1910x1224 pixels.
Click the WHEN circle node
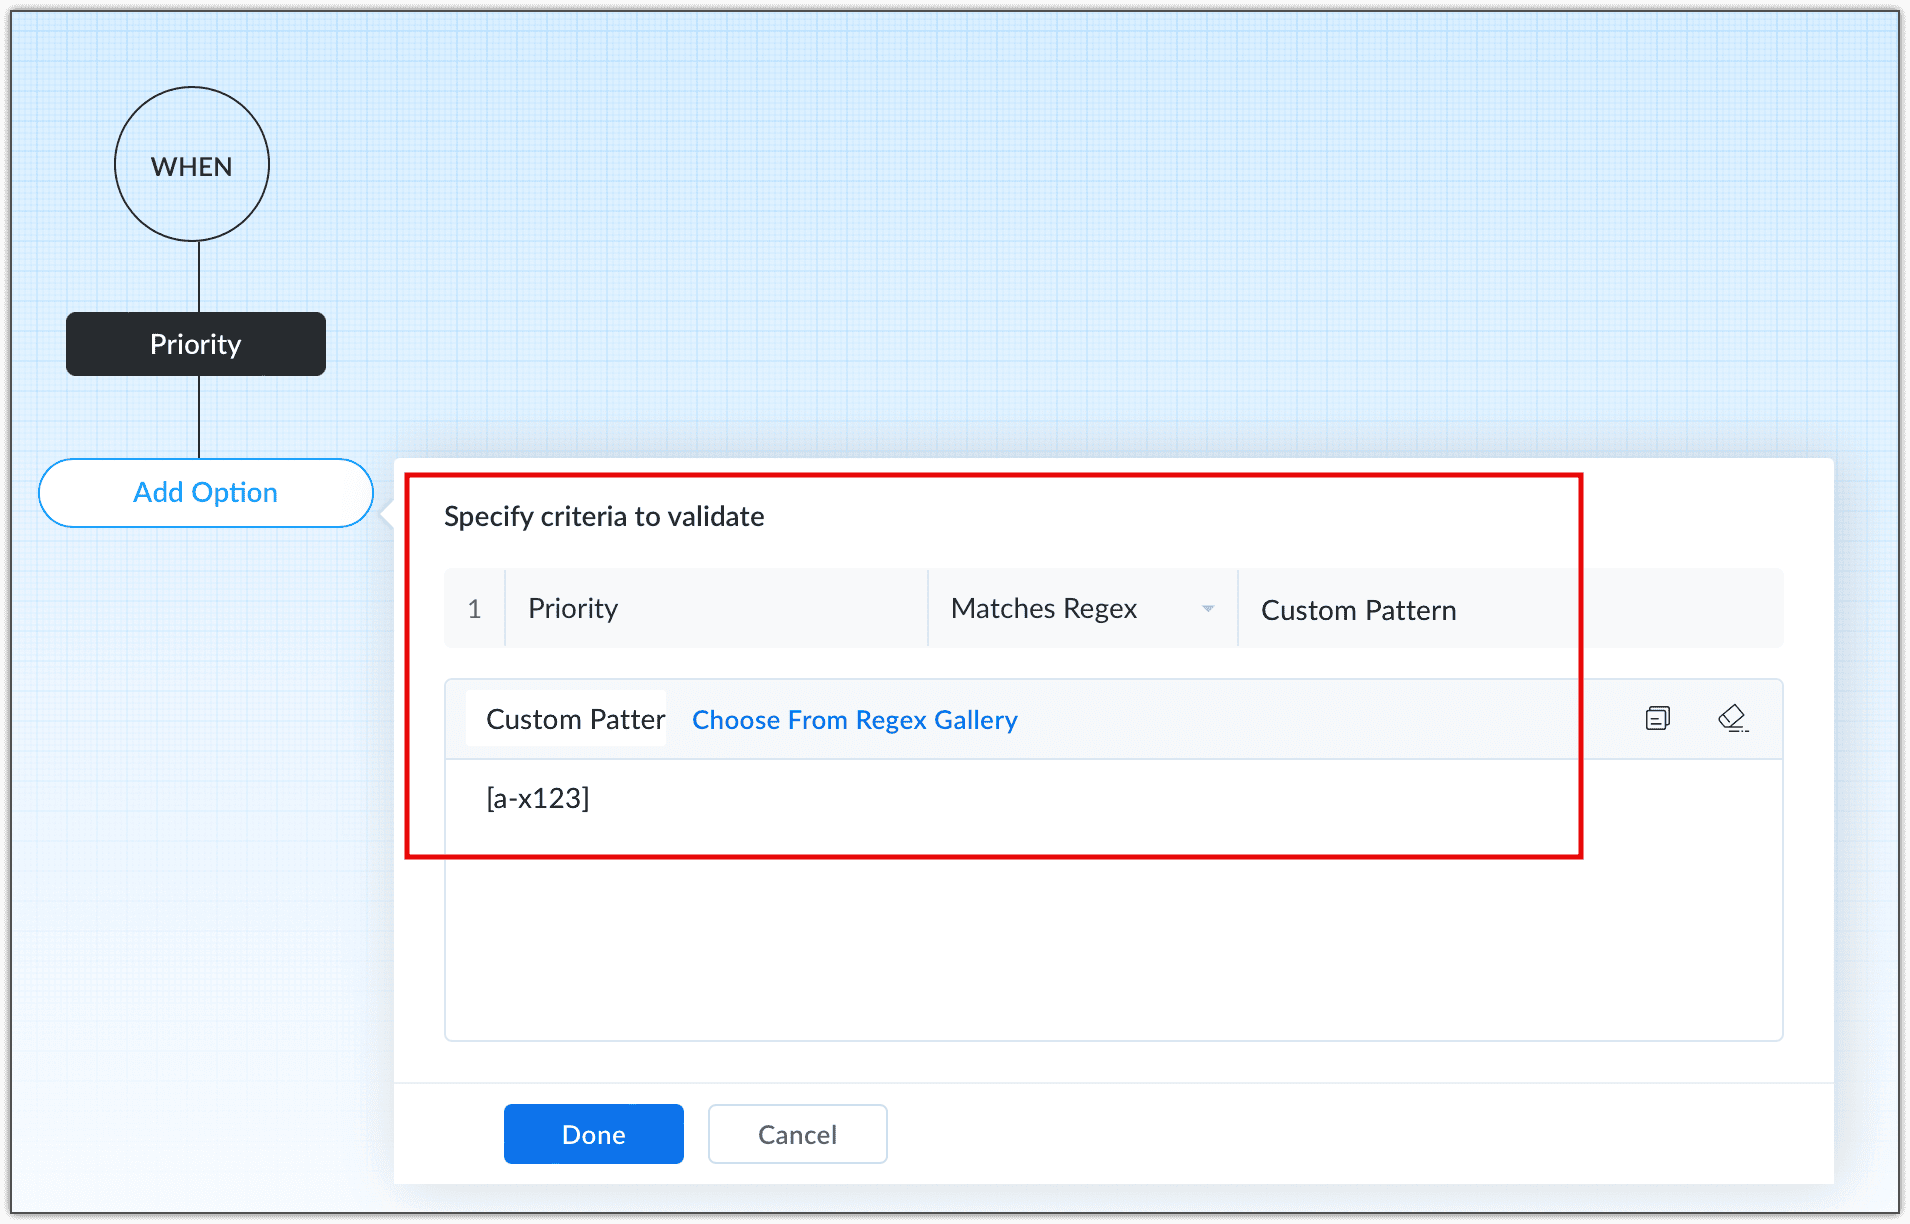(x=192, y=165)
